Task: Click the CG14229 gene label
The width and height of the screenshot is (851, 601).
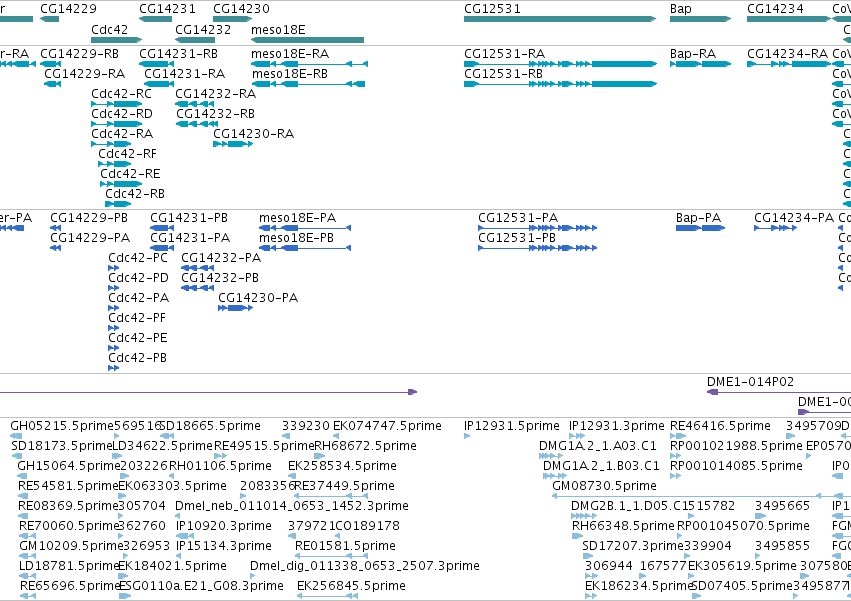Action: point(68,9)
